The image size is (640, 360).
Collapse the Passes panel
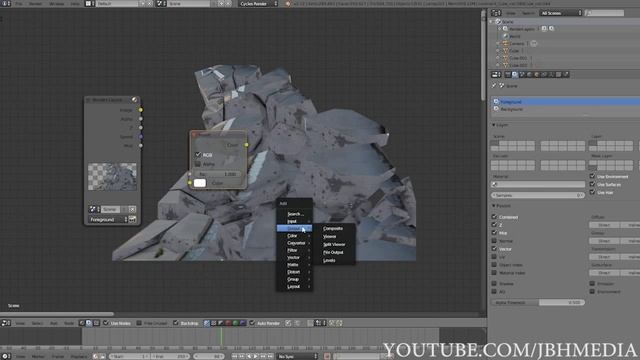pyautogui.click(x=493, y=206)
